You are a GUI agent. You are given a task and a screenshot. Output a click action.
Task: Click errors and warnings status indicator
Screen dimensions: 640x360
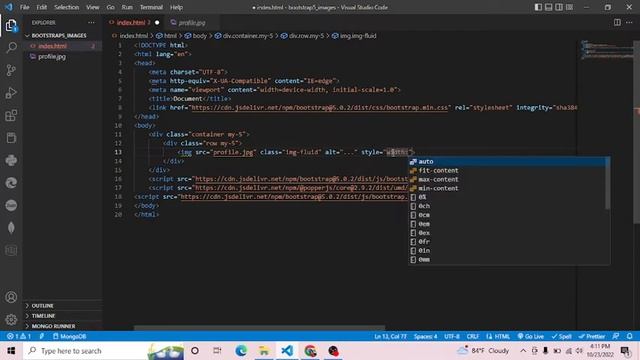tap(19, 336)
